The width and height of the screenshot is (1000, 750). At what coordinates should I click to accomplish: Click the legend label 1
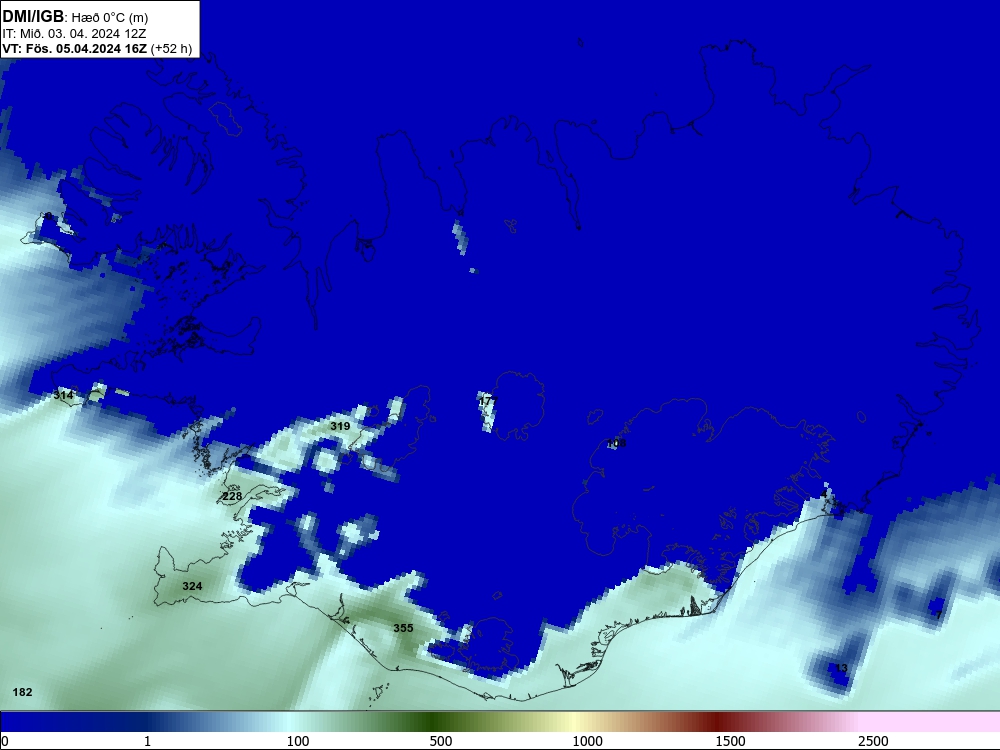point(147,741)
